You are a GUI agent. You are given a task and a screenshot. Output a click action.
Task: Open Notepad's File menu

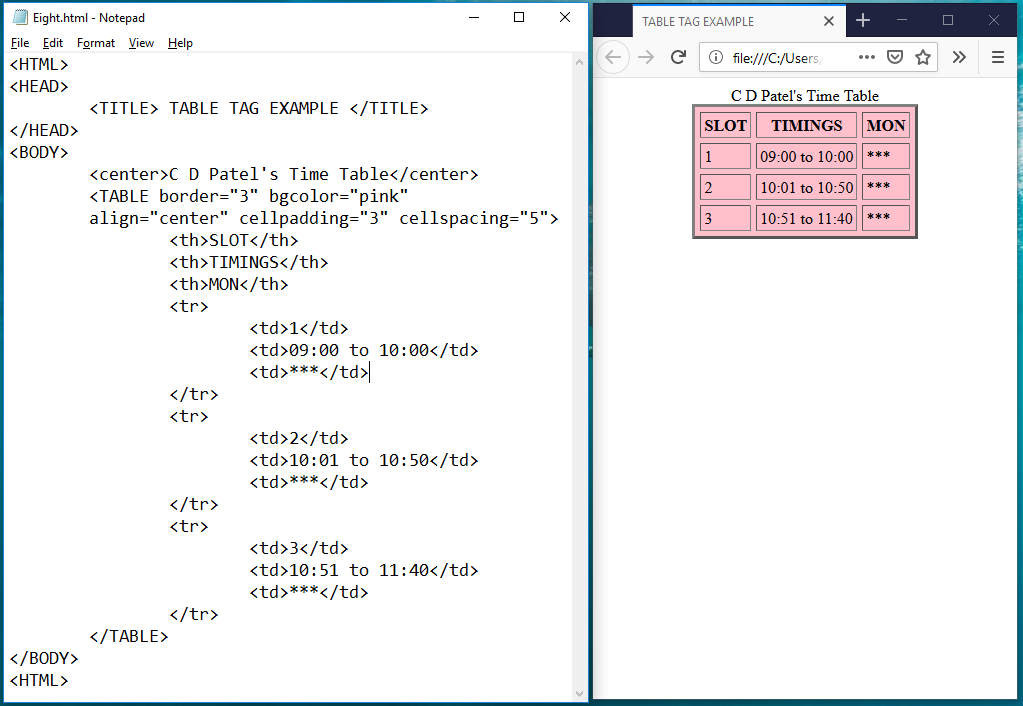19,43
